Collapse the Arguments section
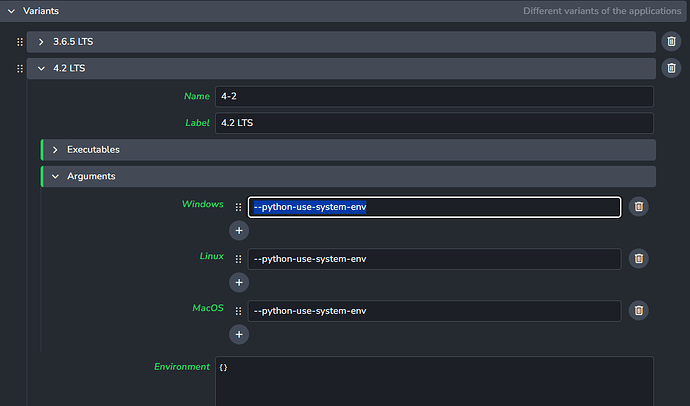This screenshot has width=690, height=406. tap(55, 176)
